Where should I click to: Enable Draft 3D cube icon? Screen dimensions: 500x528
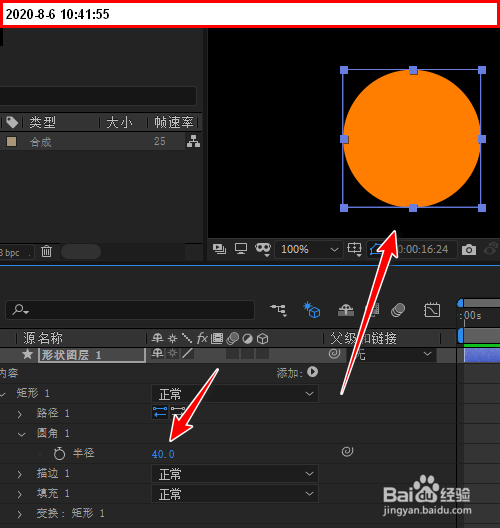point(311,310)
